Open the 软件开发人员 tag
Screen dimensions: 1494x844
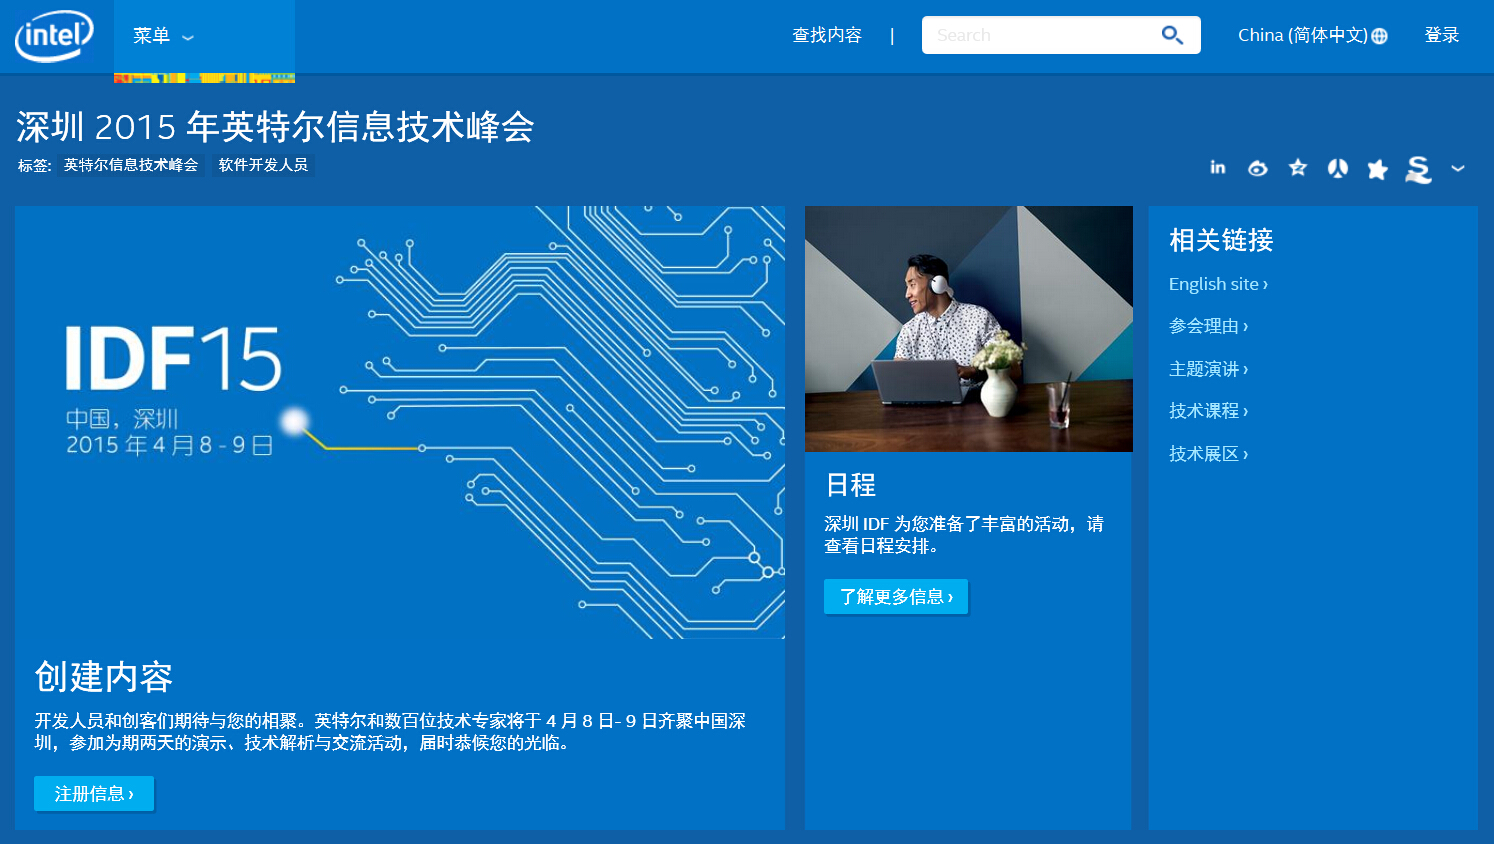263,165
